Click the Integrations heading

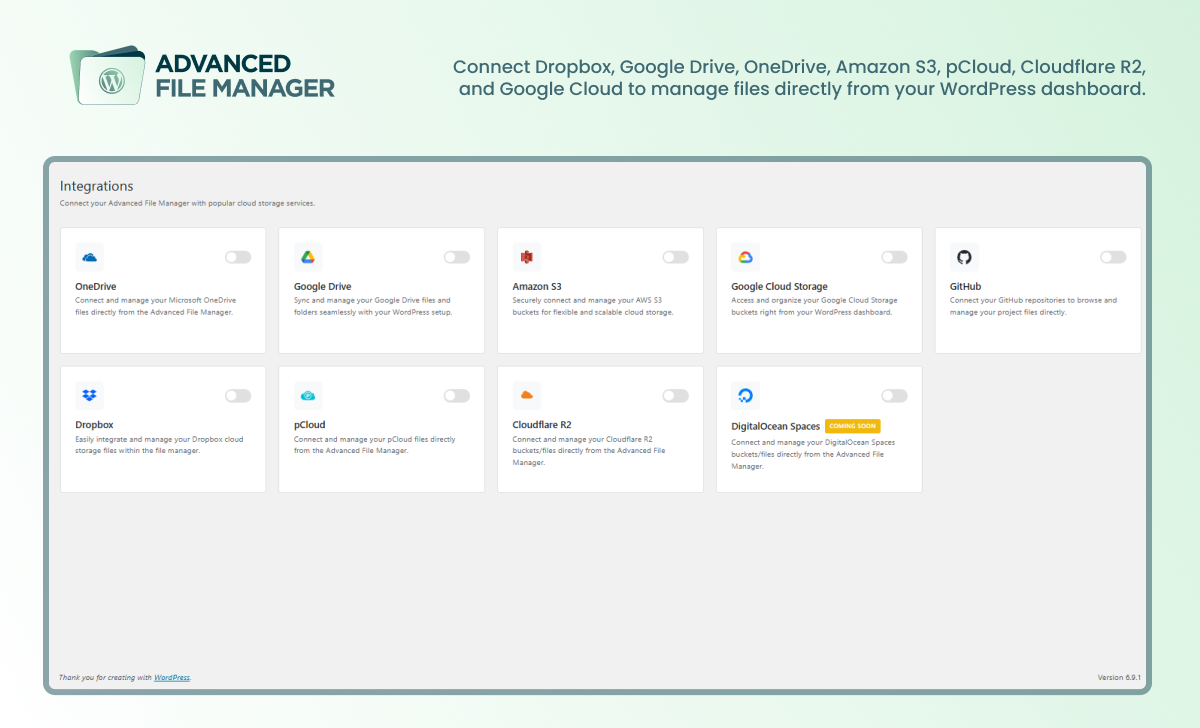click(96, 186)
